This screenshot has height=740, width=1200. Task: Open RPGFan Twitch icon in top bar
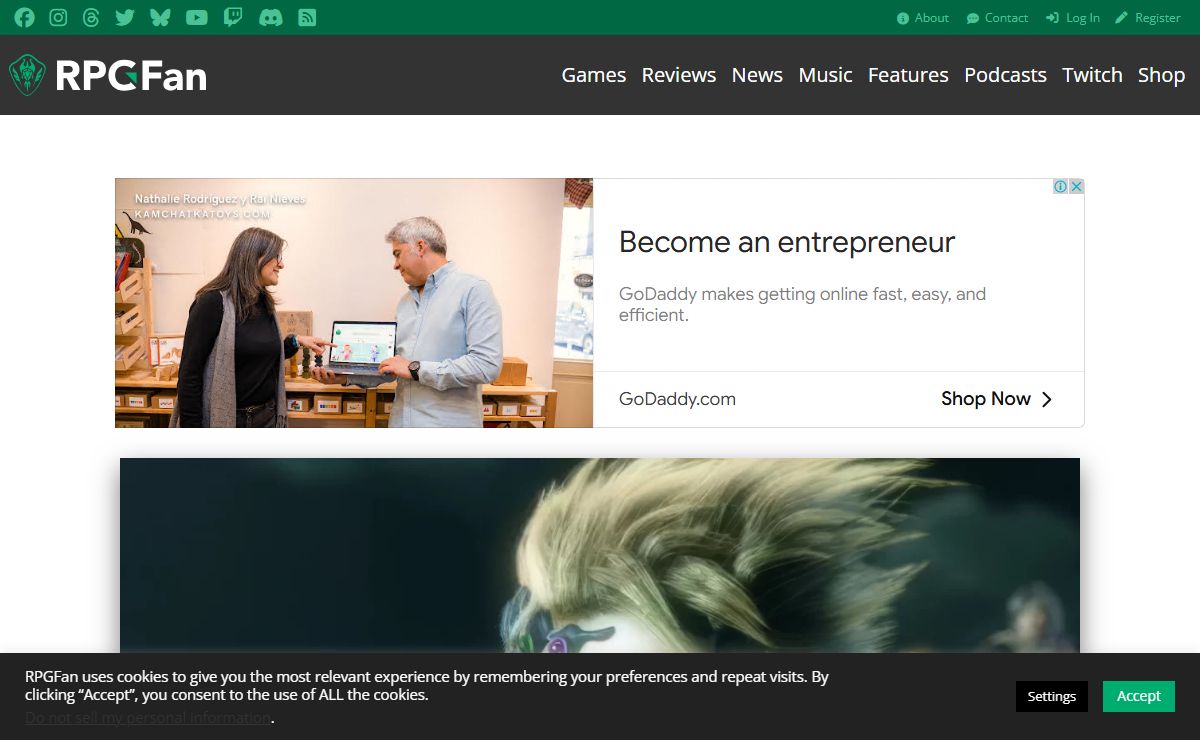coord(233,18)
